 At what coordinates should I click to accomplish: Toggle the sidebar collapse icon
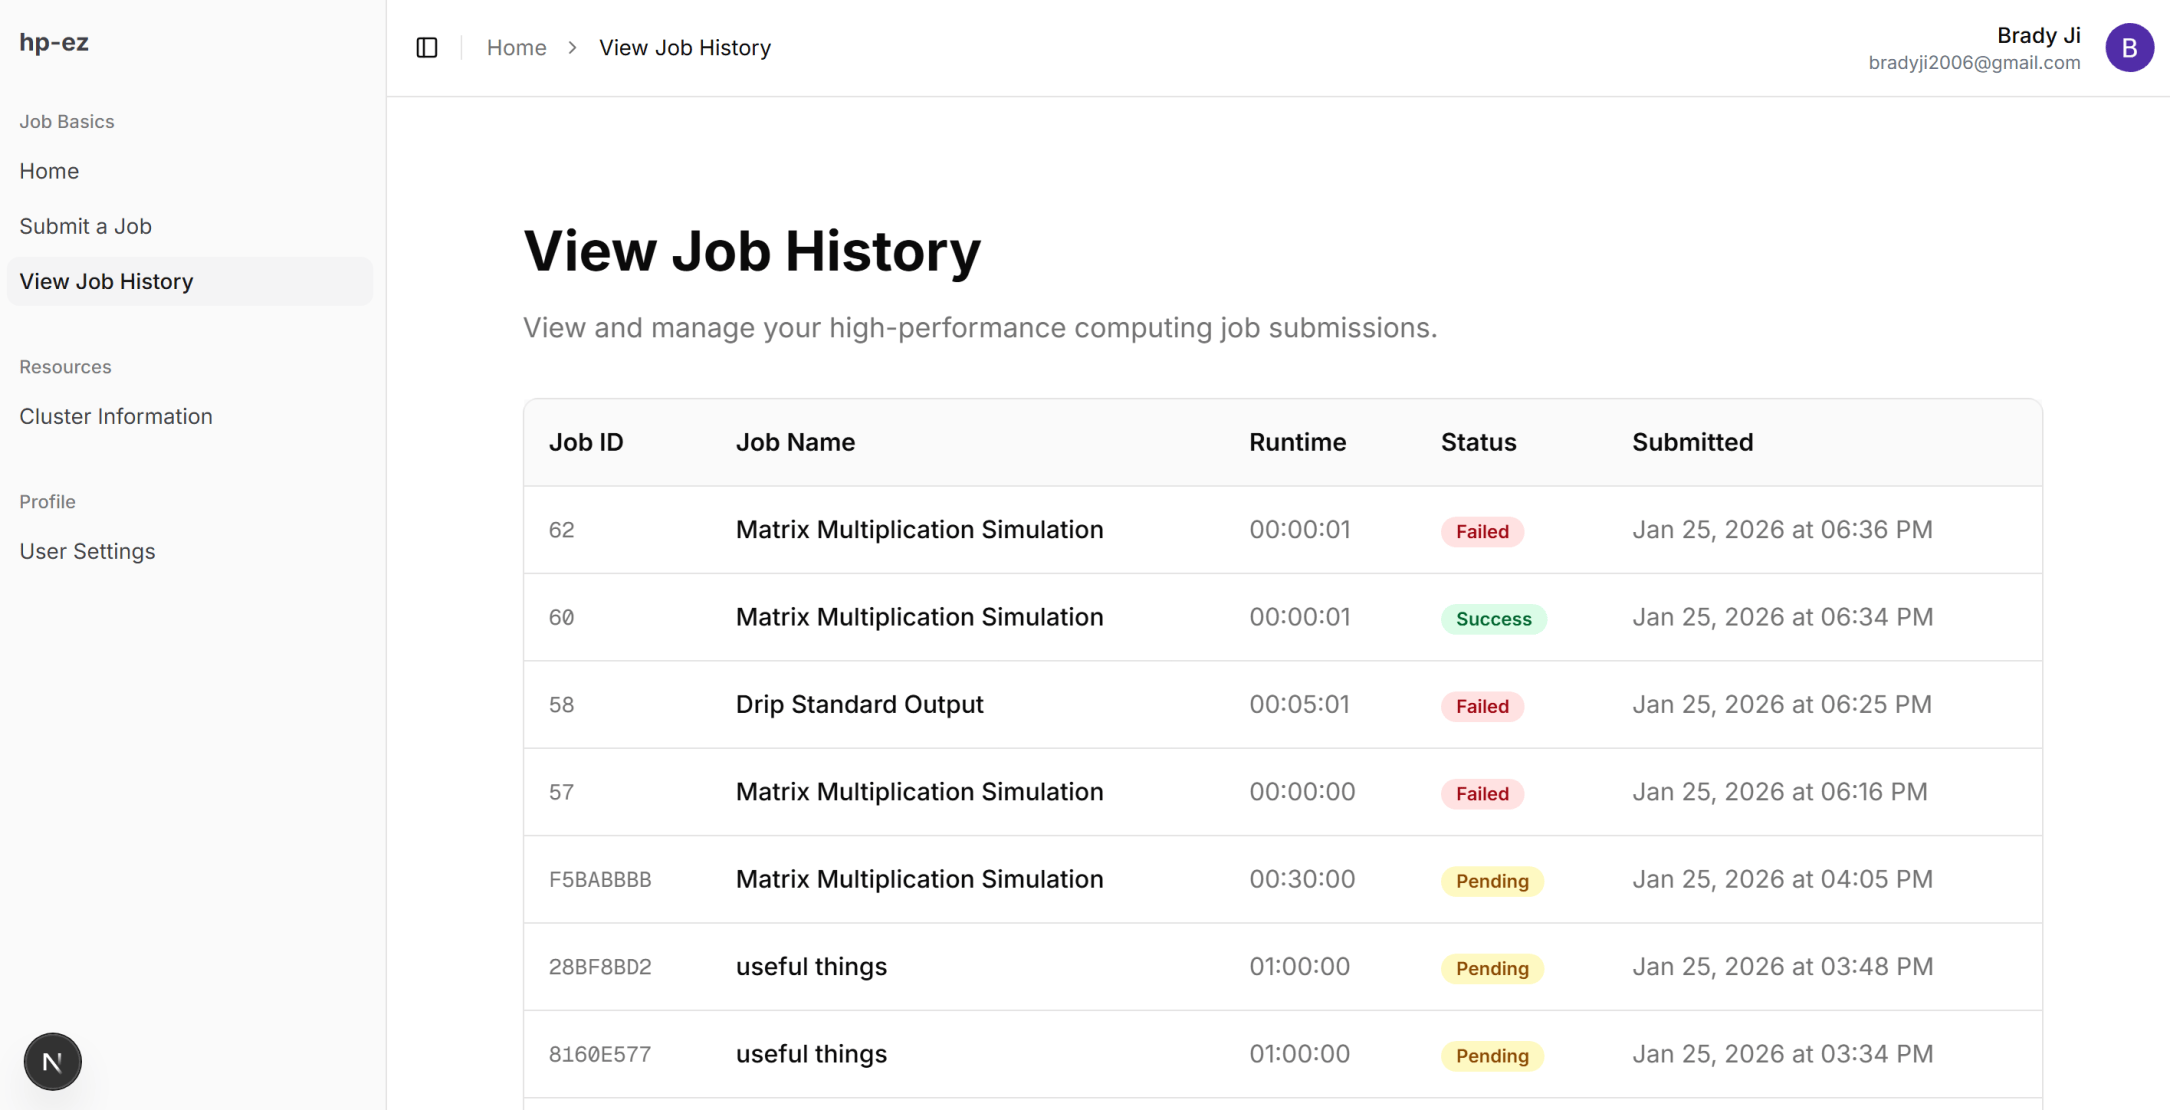427,47
